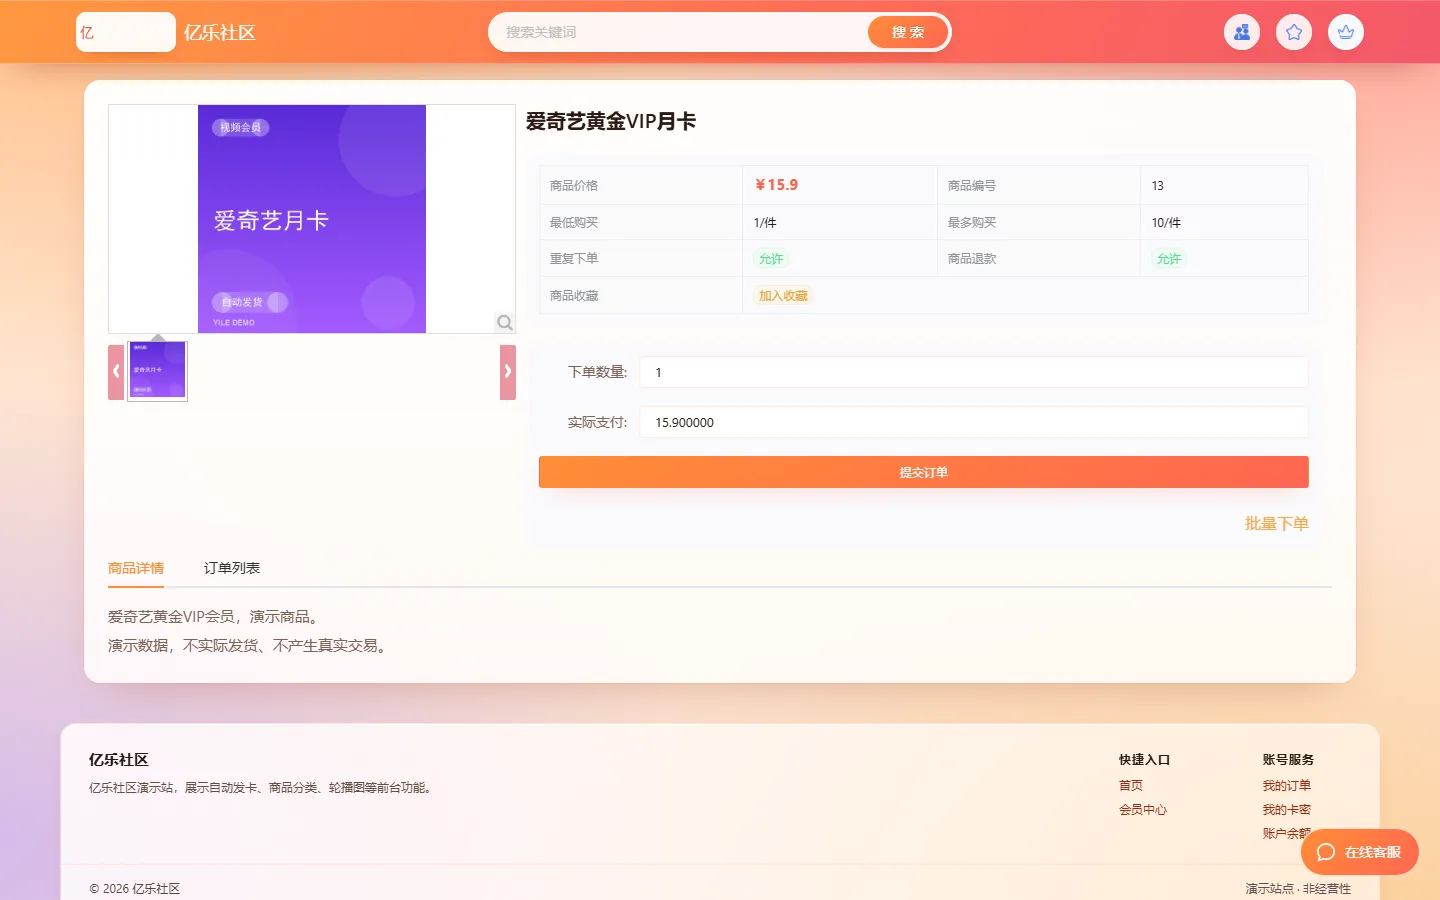1440x900 pixels.
Task: Click the 搜索 search button
Action: (x=908, y=32)
